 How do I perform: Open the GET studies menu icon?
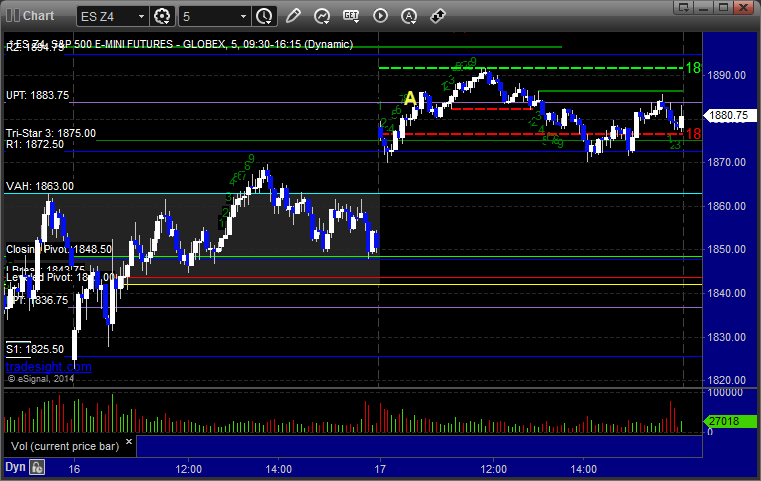[x=351, y=16]
